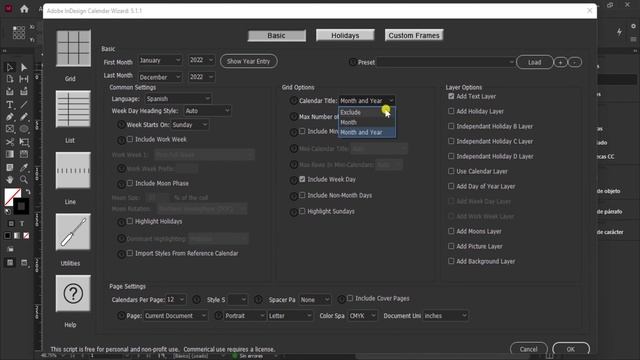Open Last Month December dropdown

click(160, 77)
